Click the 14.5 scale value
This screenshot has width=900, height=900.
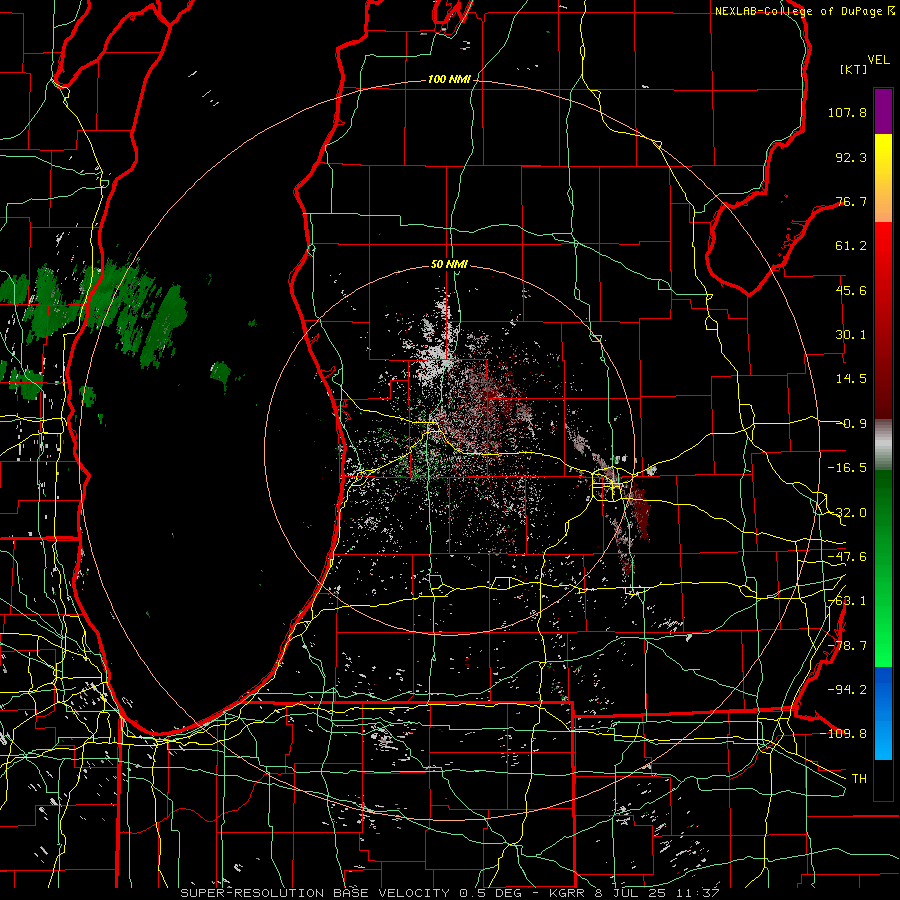click(851, 379)
